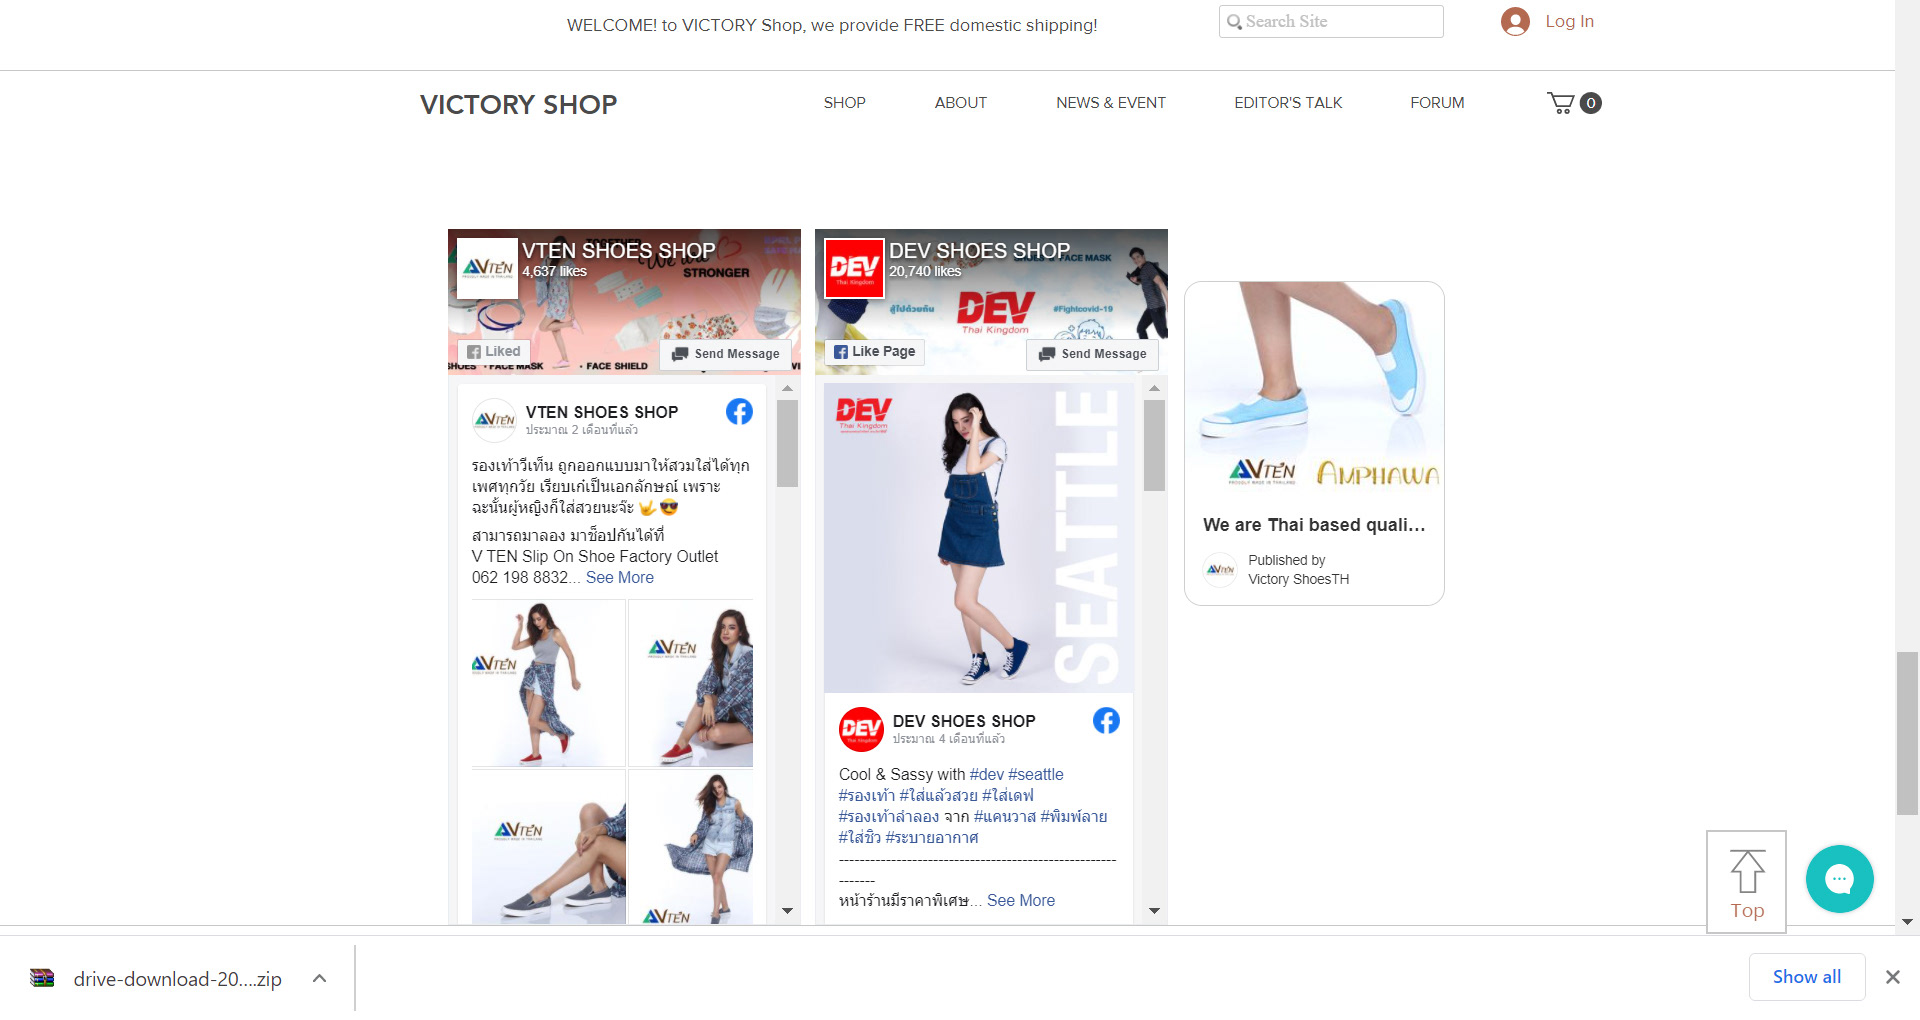This screenshot has height=1020, width=1920.
Task: Click the DEV post avatar icon
Action: 861,729
